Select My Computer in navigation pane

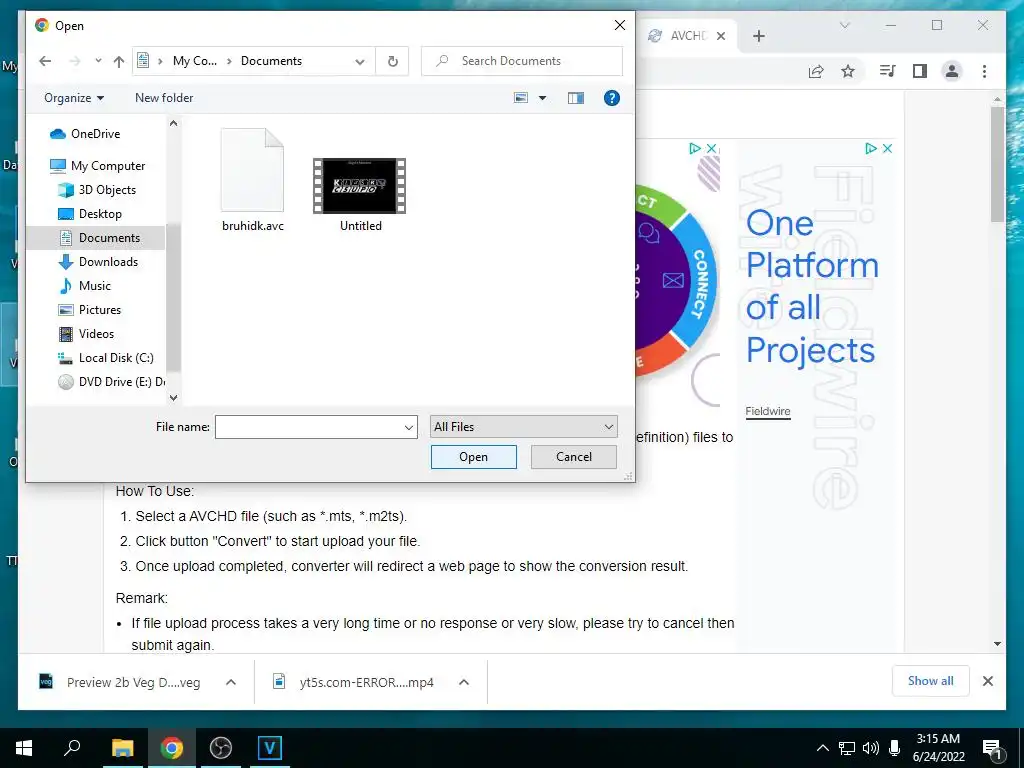(x=108, y=166)
